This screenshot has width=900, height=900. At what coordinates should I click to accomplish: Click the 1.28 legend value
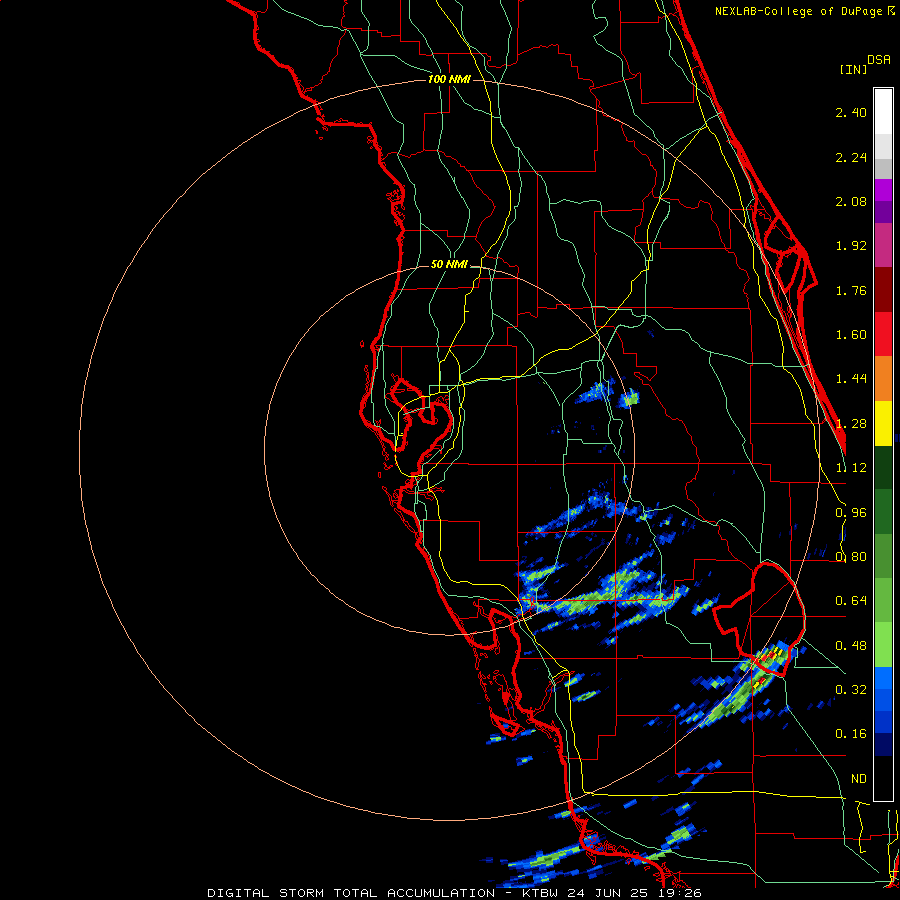click(851, 424)
